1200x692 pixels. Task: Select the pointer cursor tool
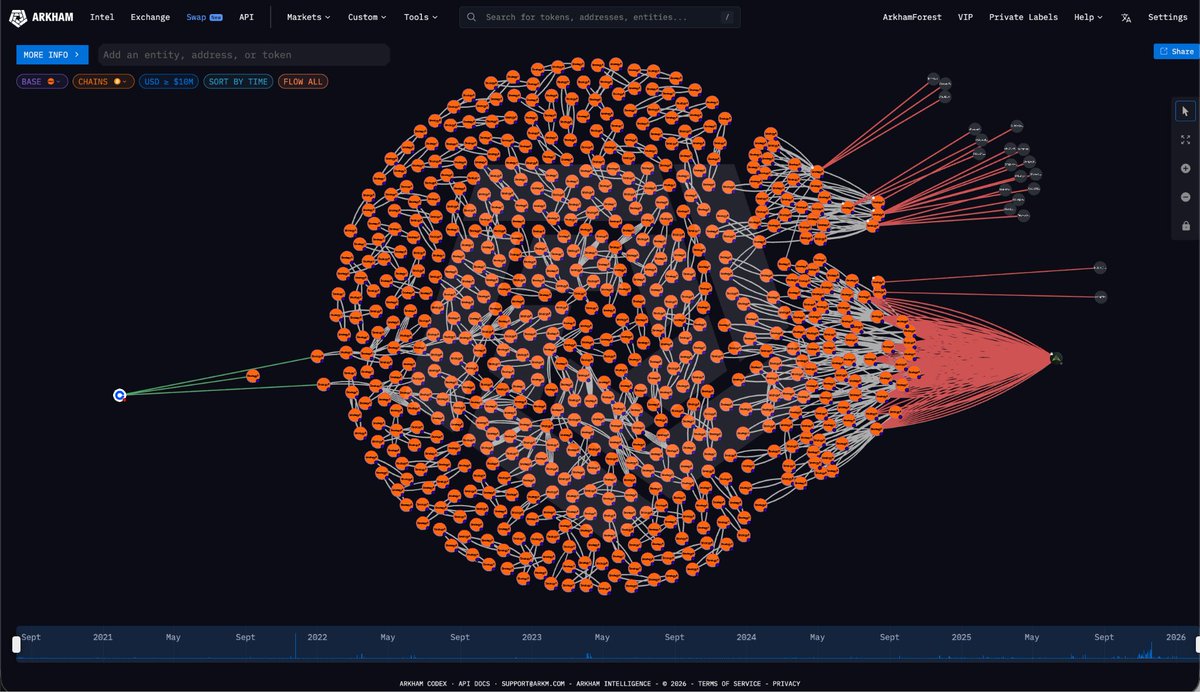coord(1185,111)
